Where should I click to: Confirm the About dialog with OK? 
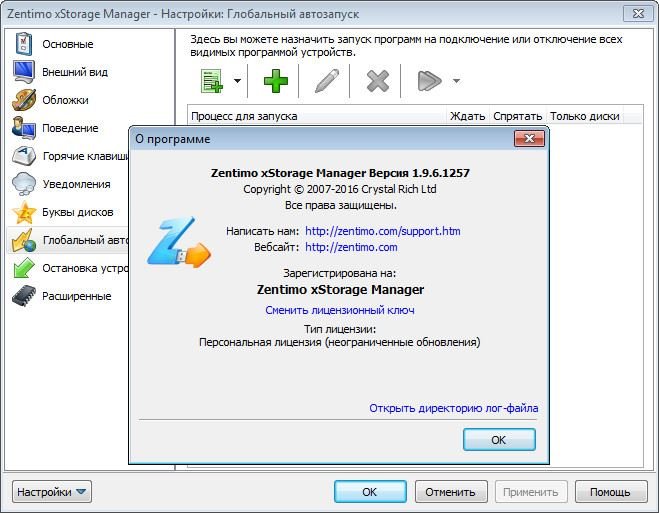(x=499, y=439)
